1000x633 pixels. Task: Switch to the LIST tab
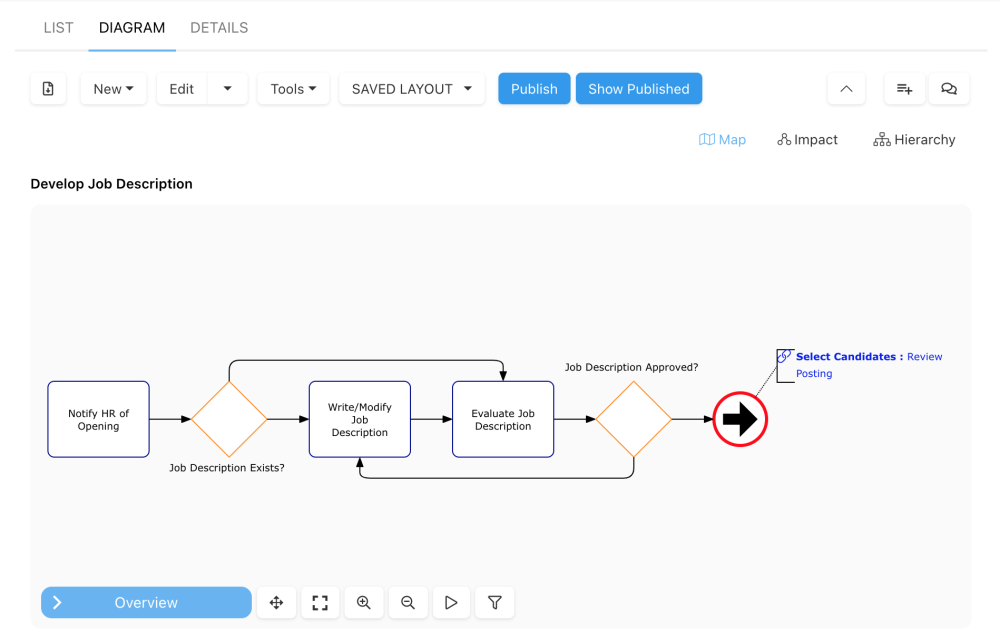[59, 28]
